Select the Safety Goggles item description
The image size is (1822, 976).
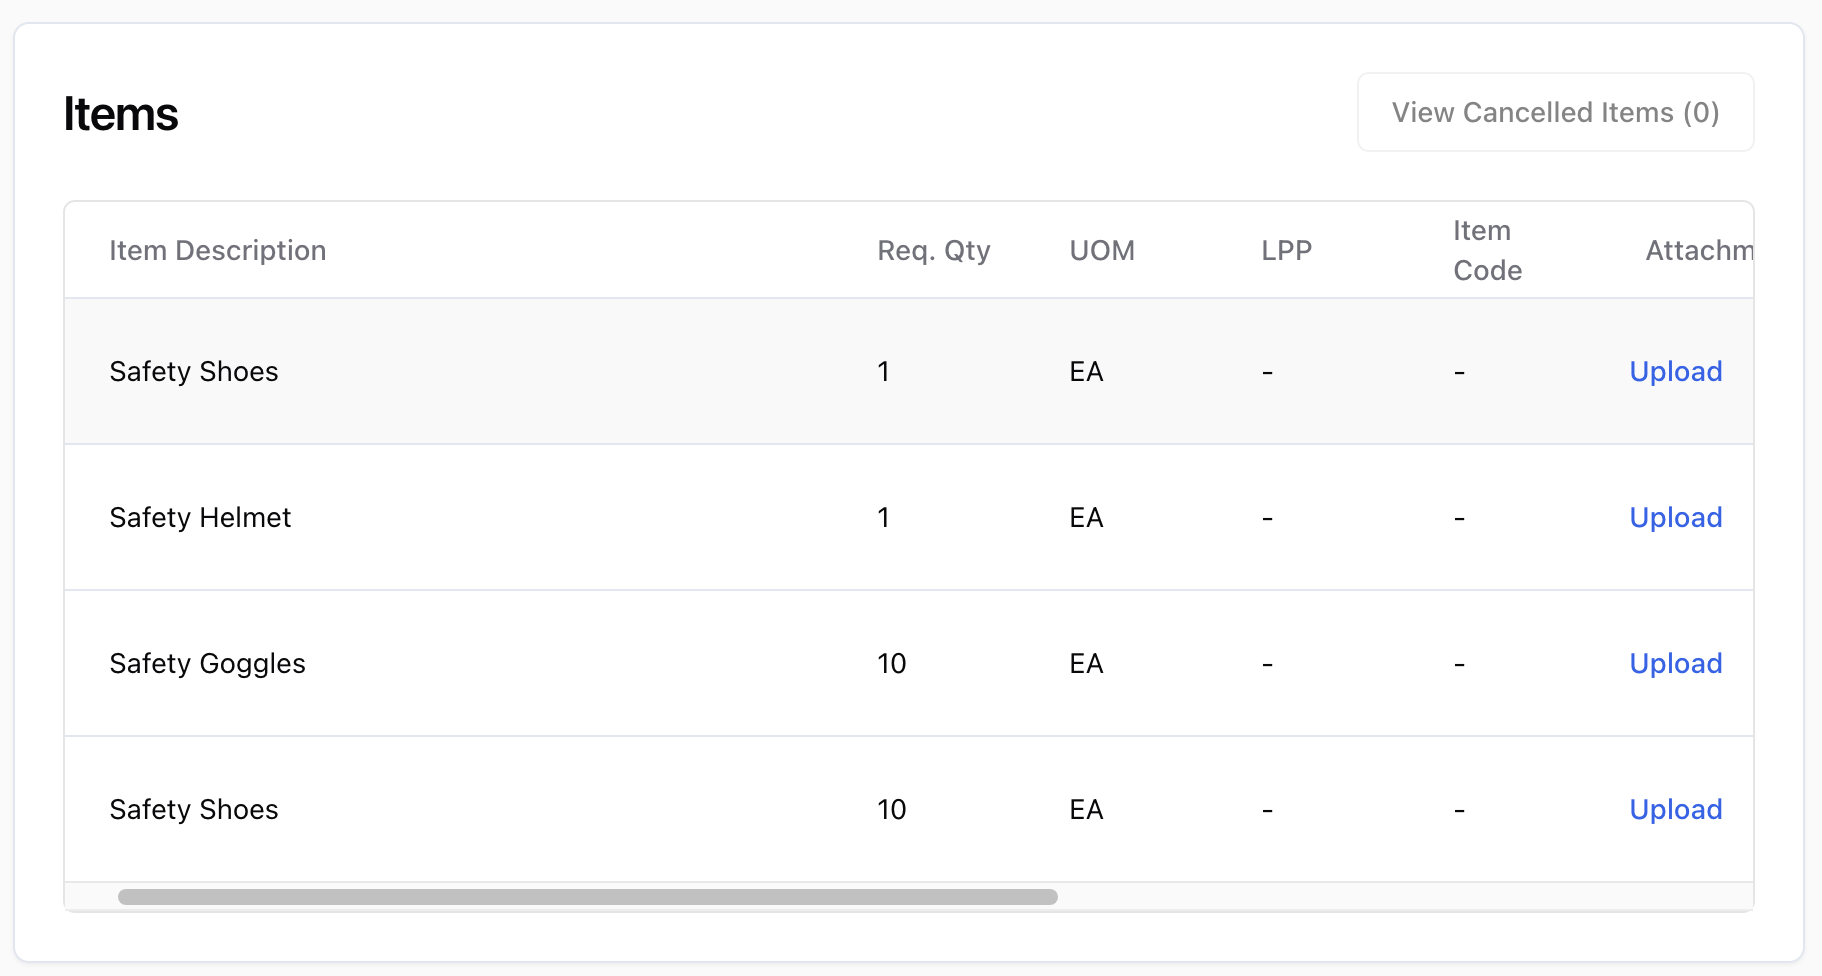(207, 664)
